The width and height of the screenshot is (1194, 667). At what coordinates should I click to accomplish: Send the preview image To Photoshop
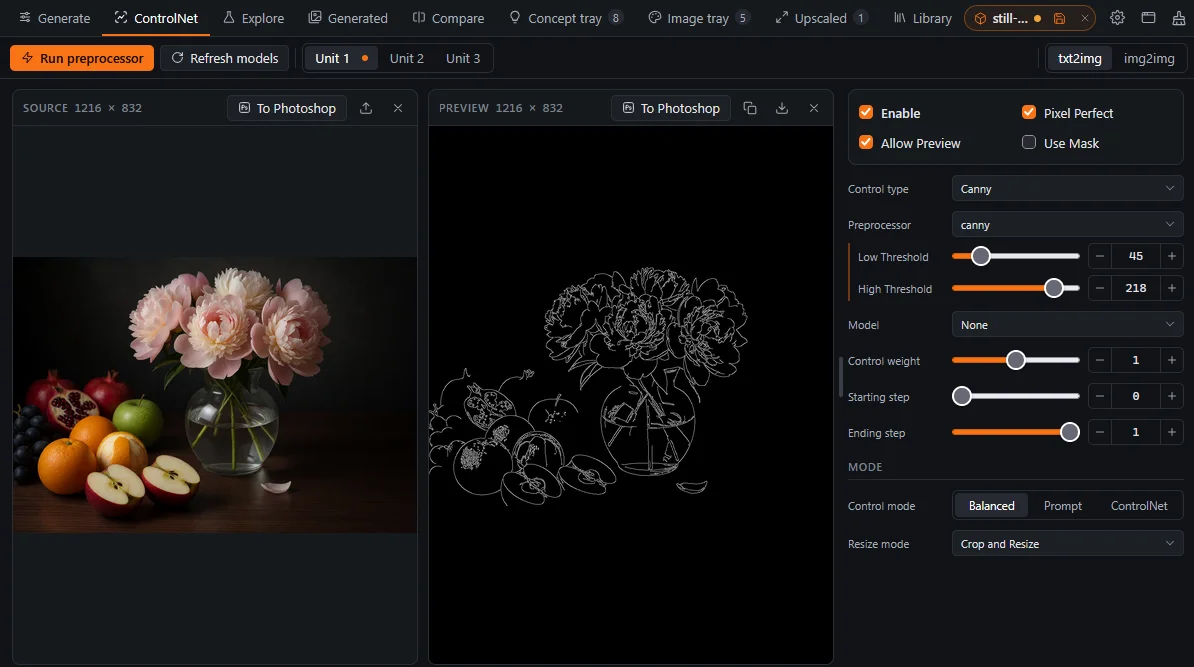point(671,108)
